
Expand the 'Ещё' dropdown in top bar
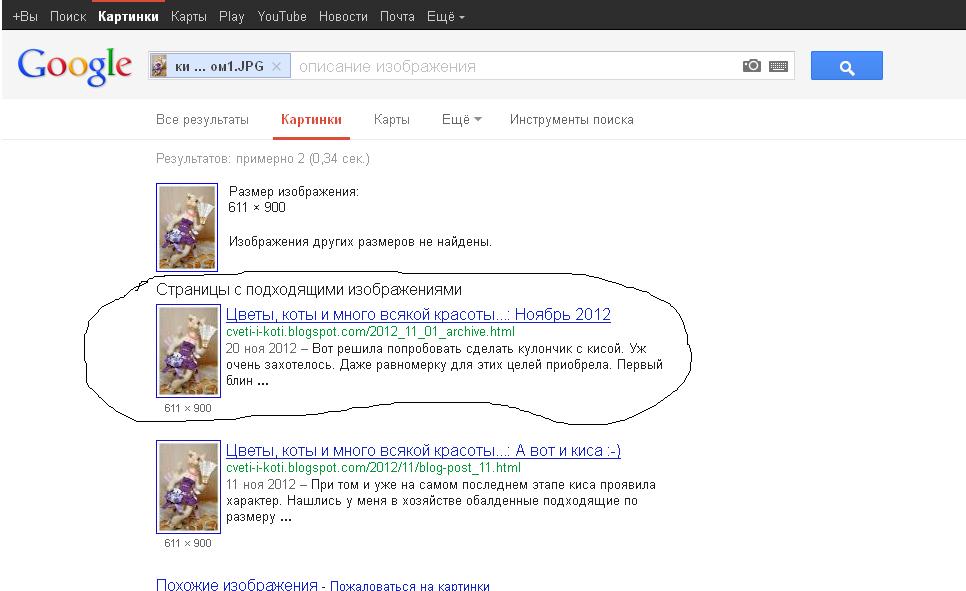(x=445, y=17)
